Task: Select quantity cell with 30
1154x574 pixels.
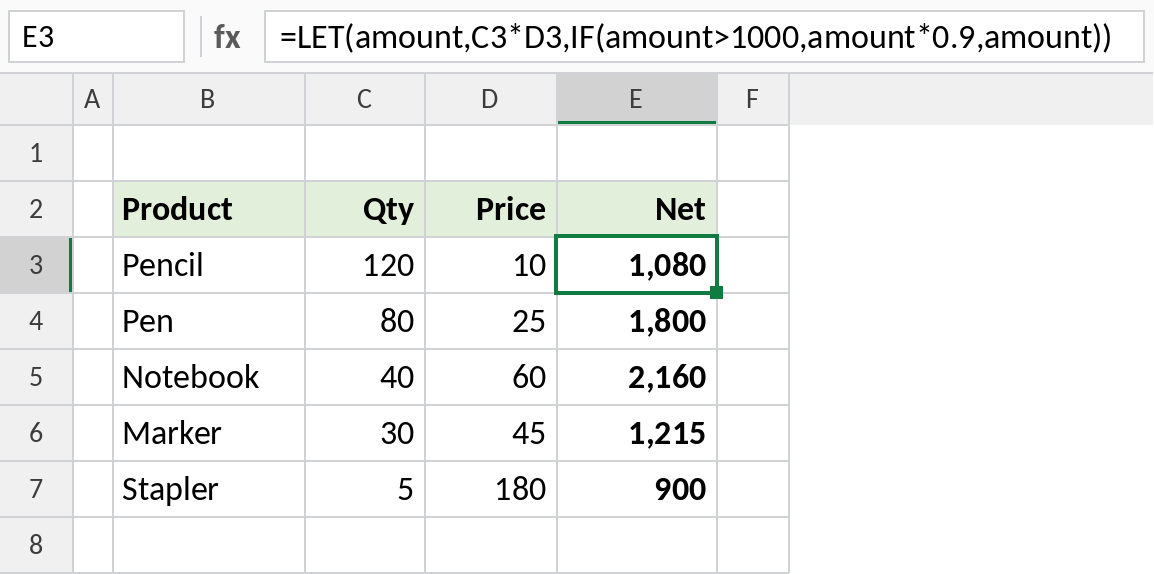Action: tap(364, 433)
